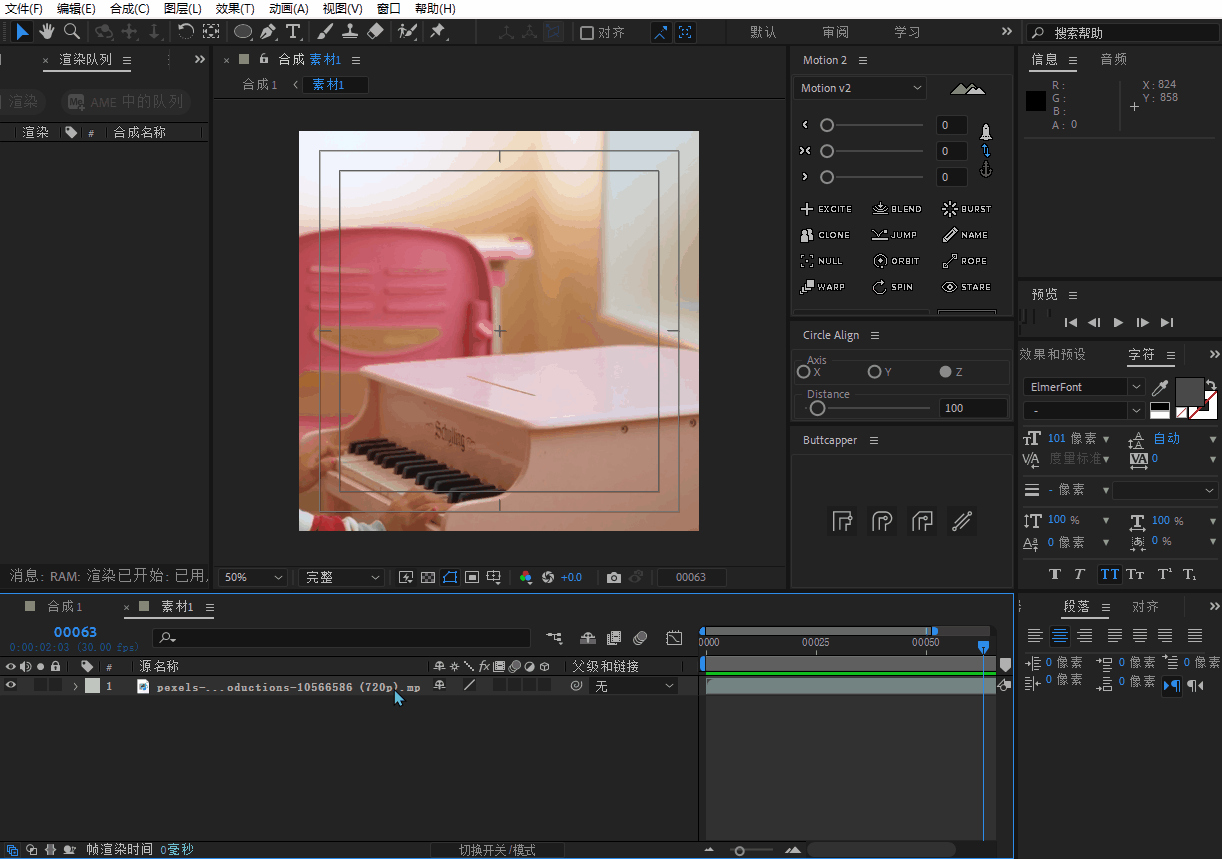The height and width of the screenshot is (859, 1222).
Task: Take a snapshot with the camera icon
Action: pyautogui.click(x=614, y=577)
